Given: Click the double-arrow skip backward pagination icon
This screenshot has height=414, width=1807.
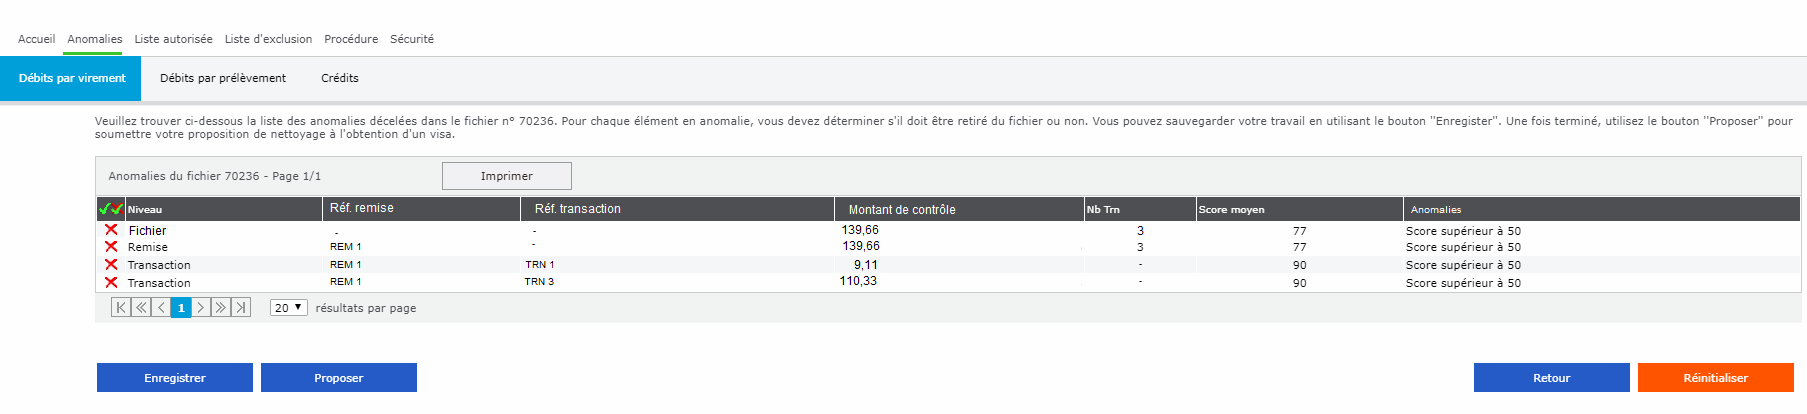Looking at the screenshot, I should 141,307.
